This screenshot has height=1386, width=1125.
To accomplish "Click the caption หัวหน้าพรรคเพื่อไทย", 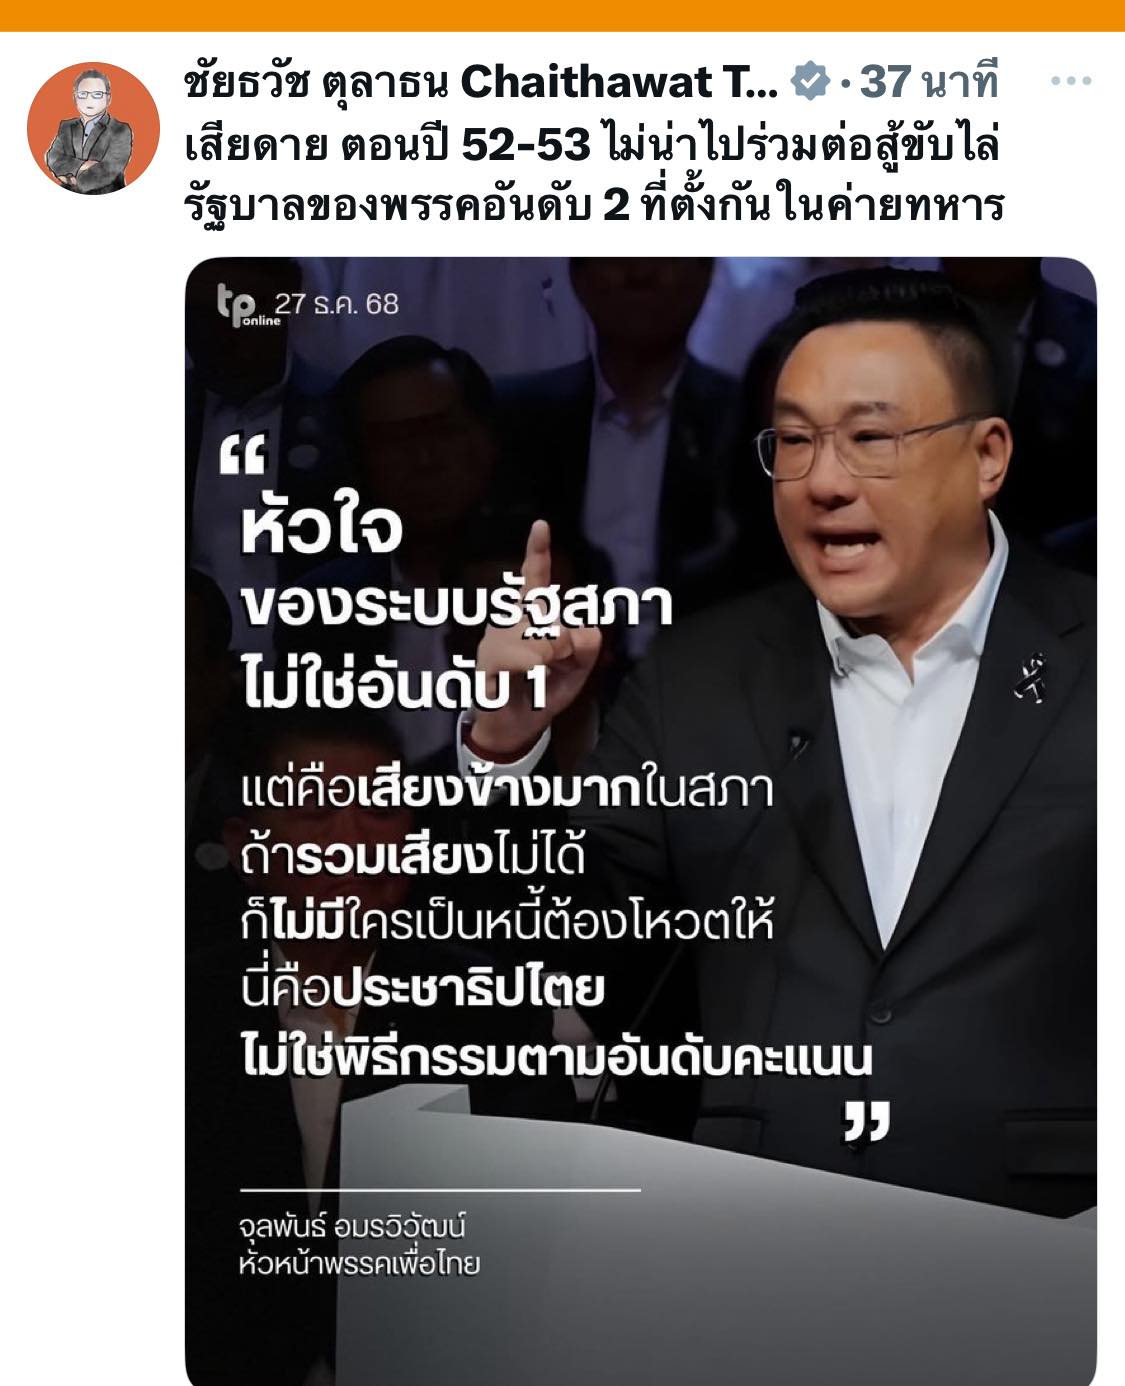I will (359, 1264).
